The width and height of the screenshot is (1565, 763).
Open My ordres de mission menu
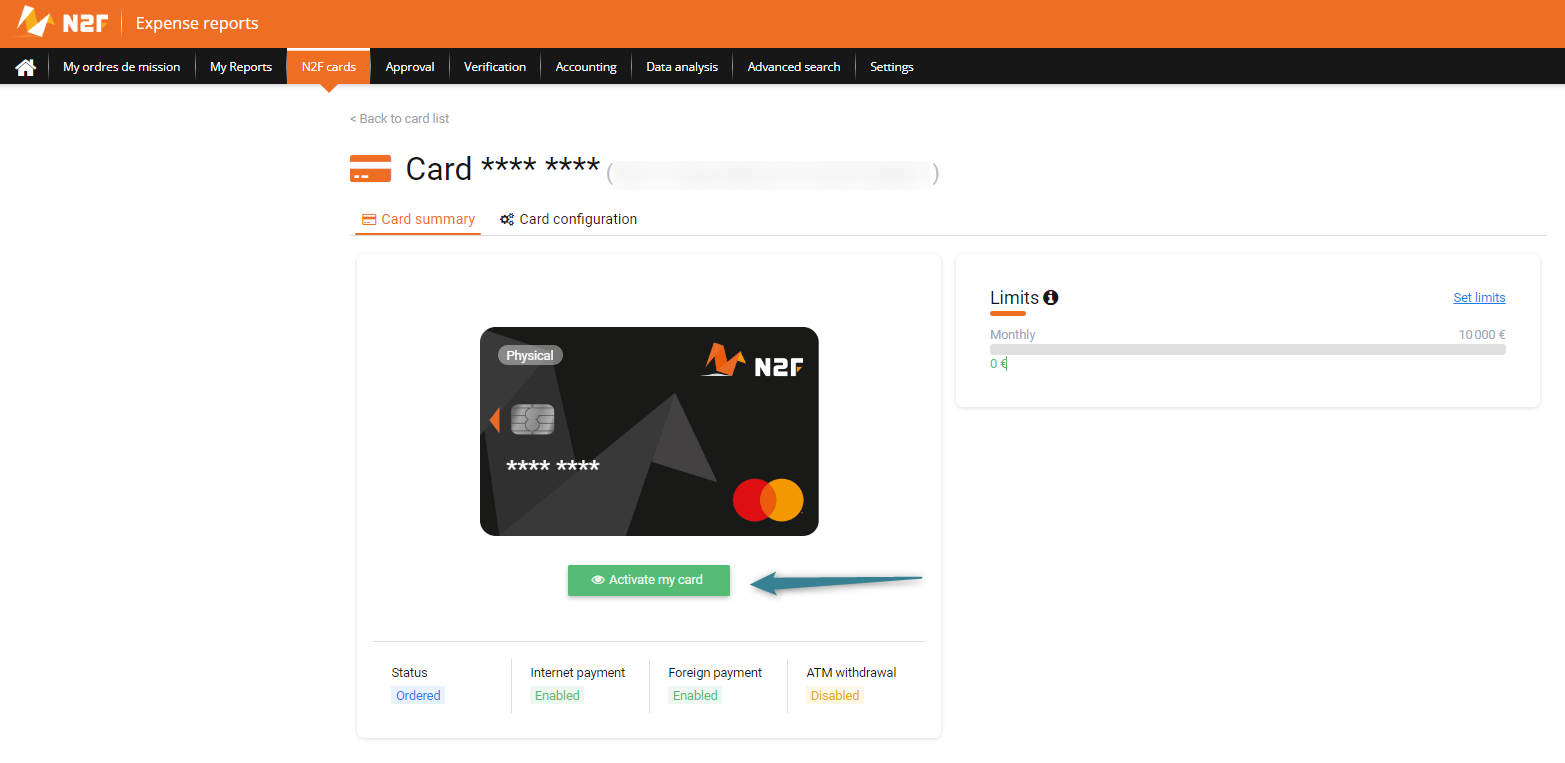(122, 67)
